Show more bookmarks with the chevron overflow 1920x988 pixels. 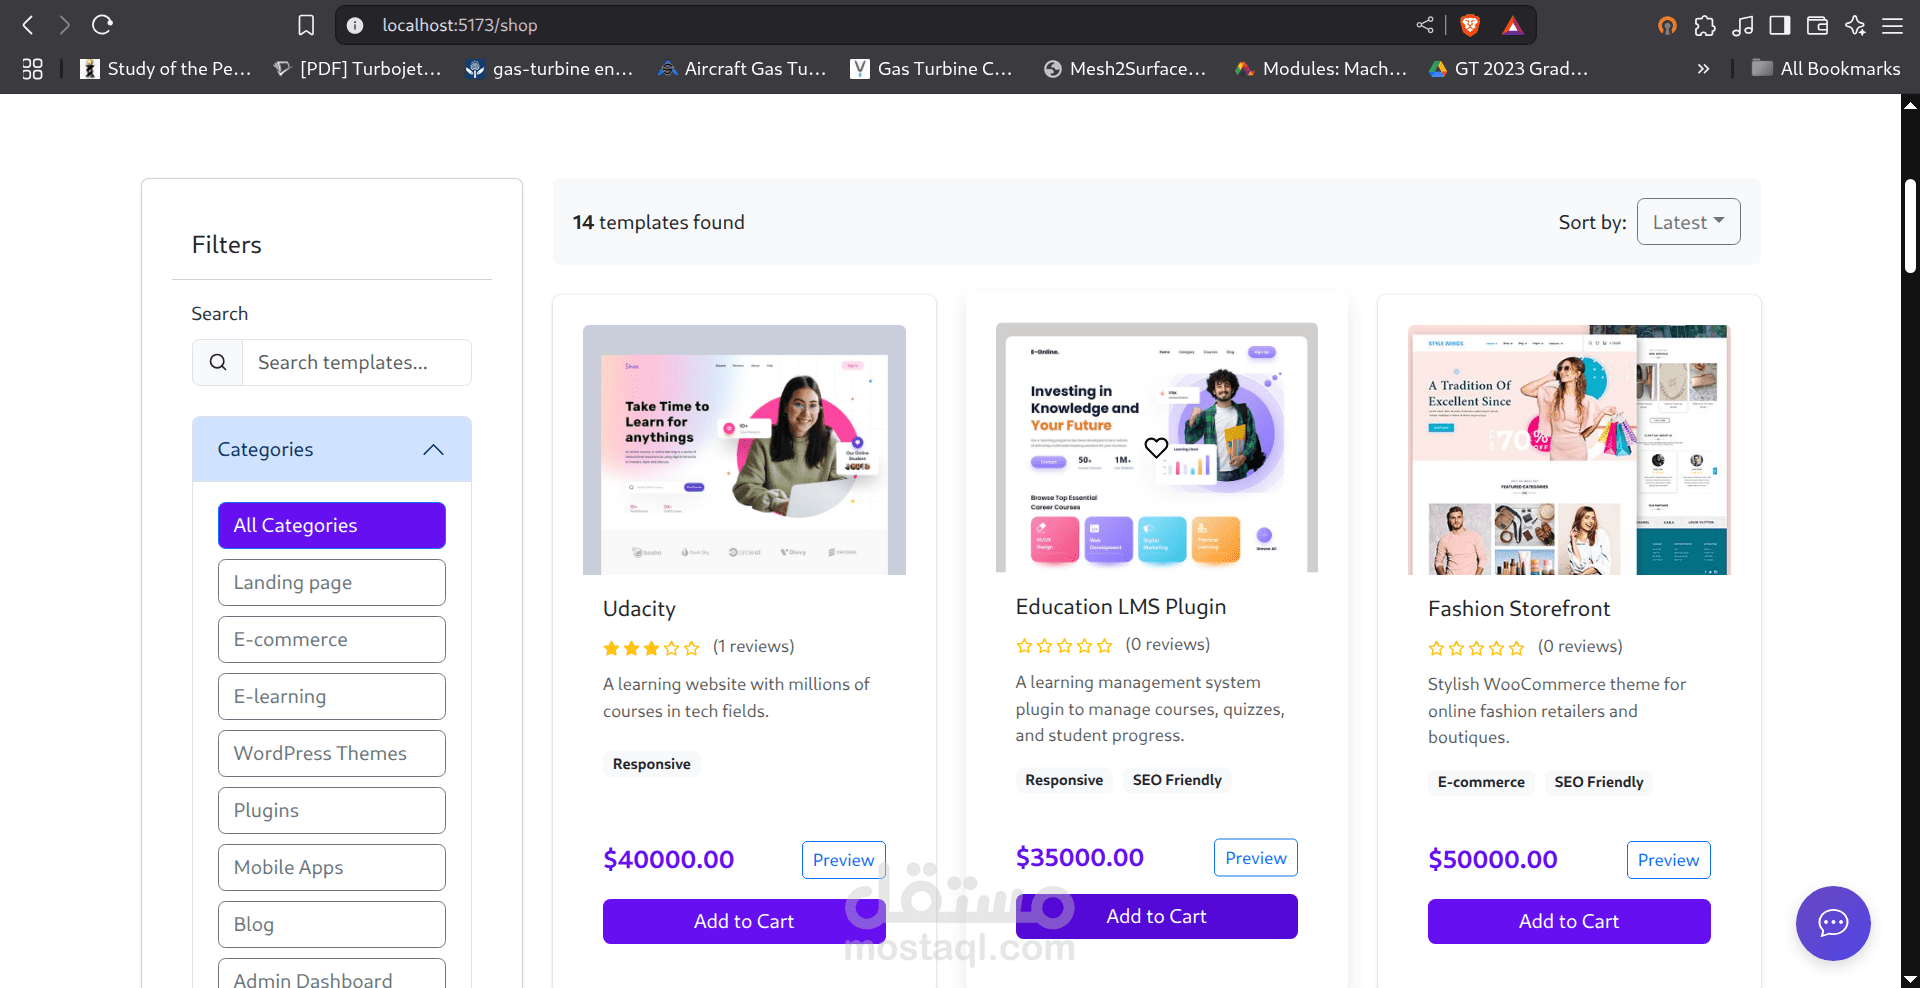coord(1703,69)
